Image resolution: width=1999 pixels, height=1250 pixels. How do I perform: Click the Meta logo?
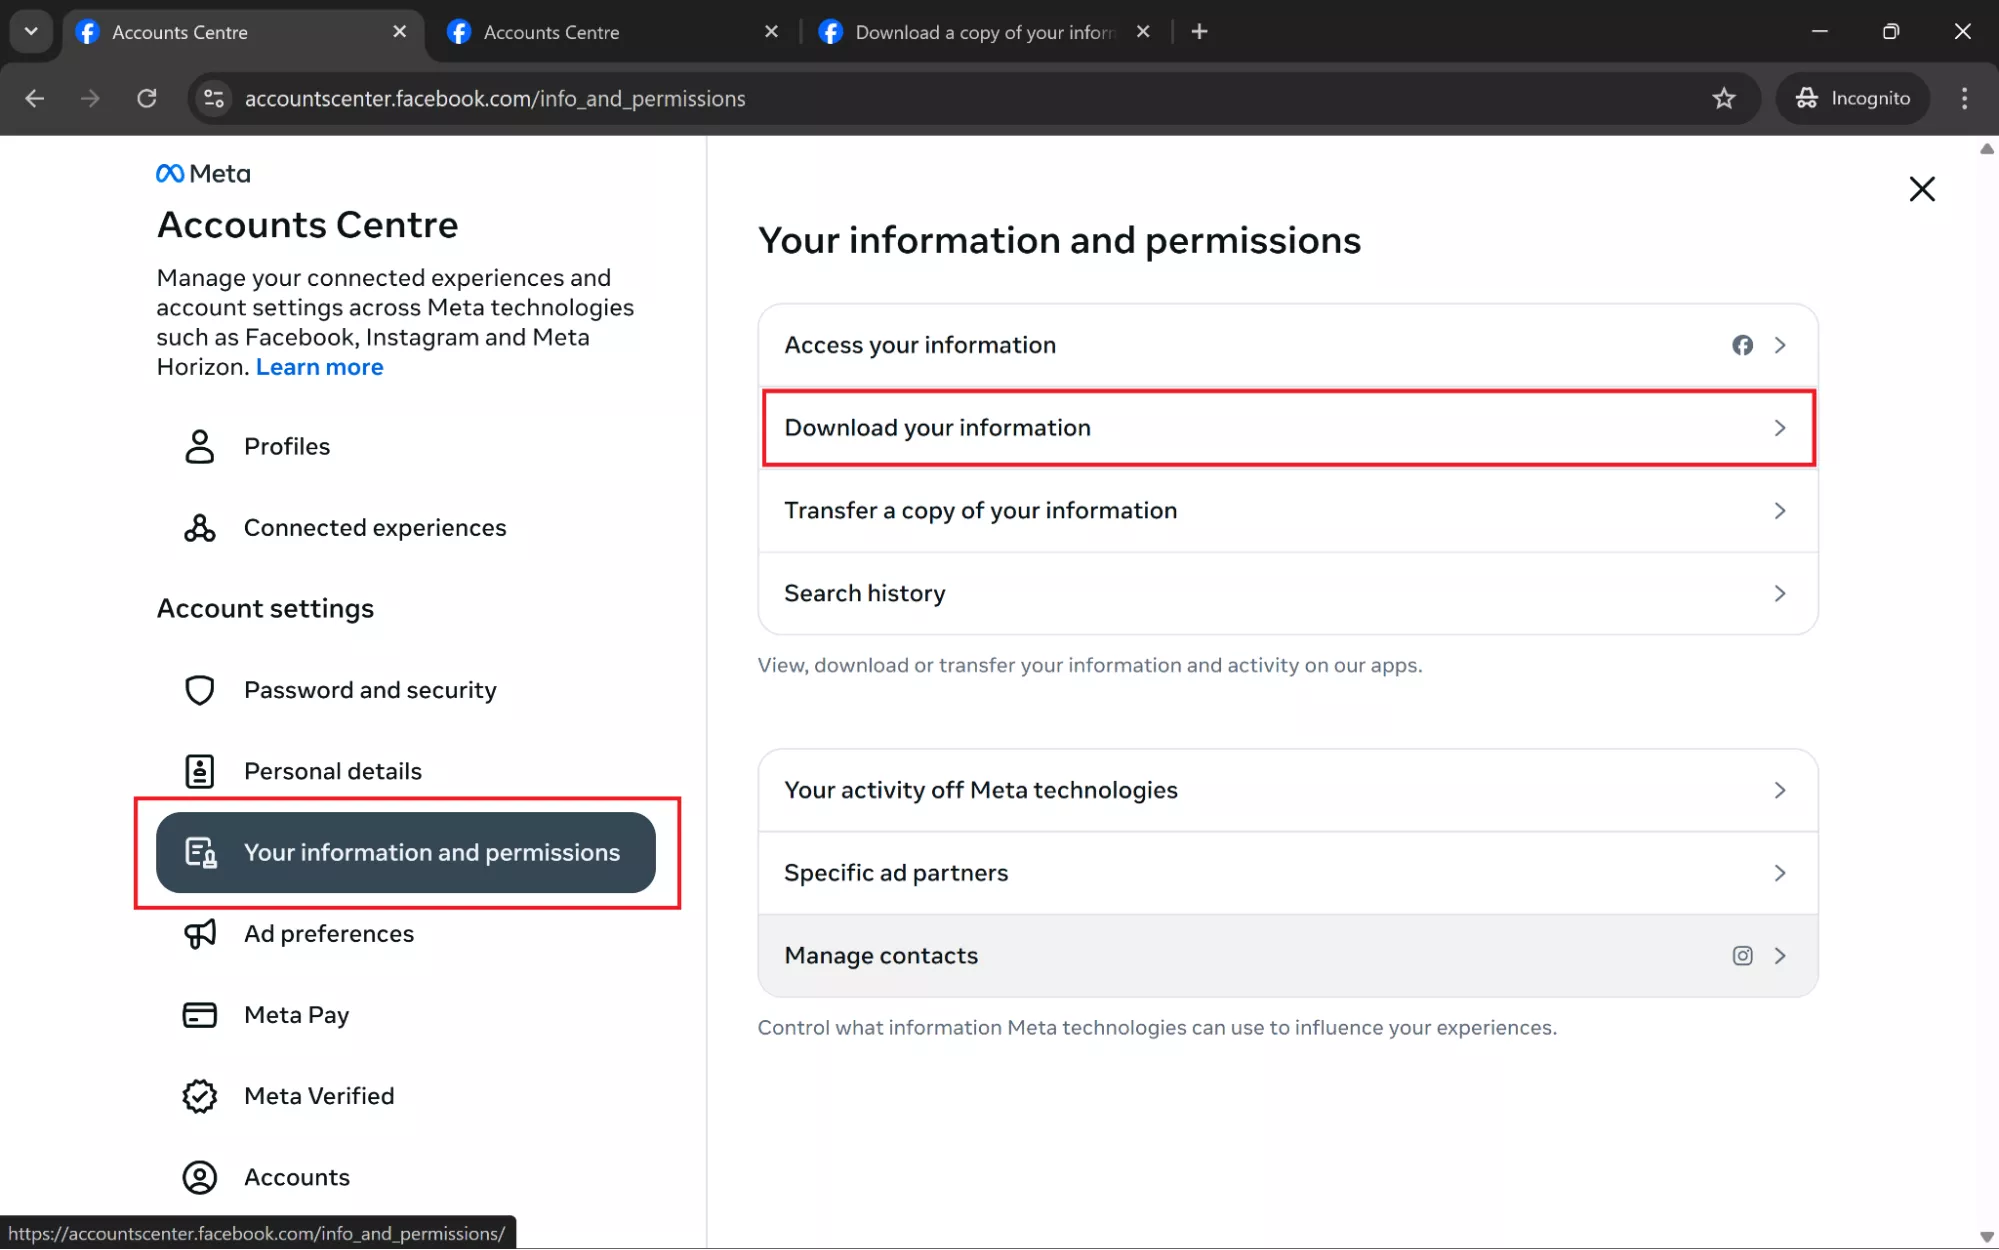[203, 174]
